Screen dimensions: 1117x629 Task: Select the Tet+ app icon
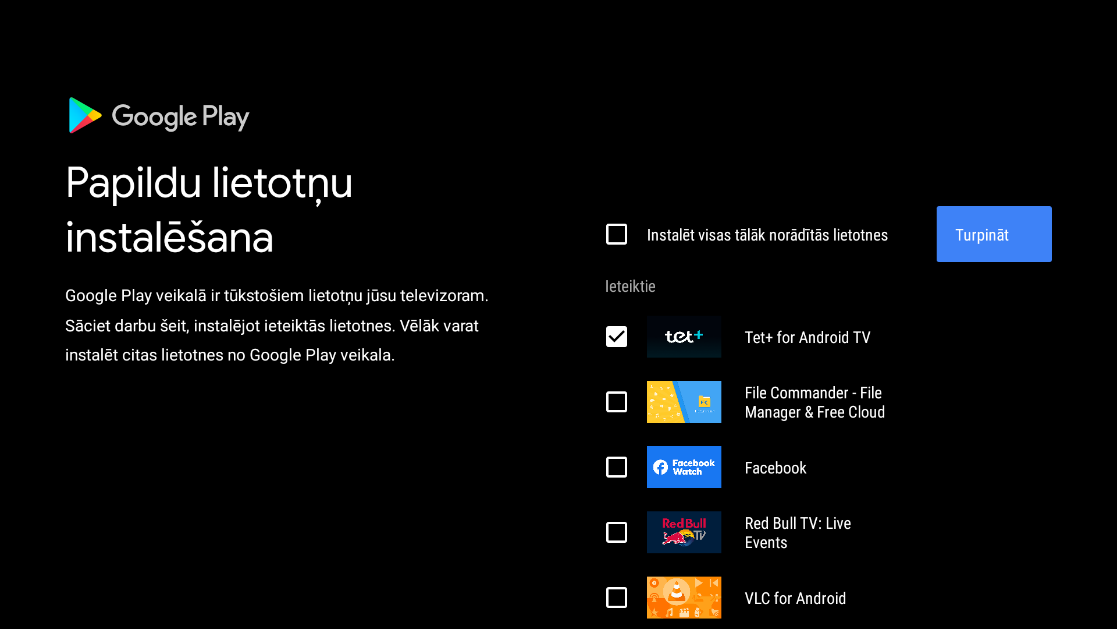coord(684,337)
